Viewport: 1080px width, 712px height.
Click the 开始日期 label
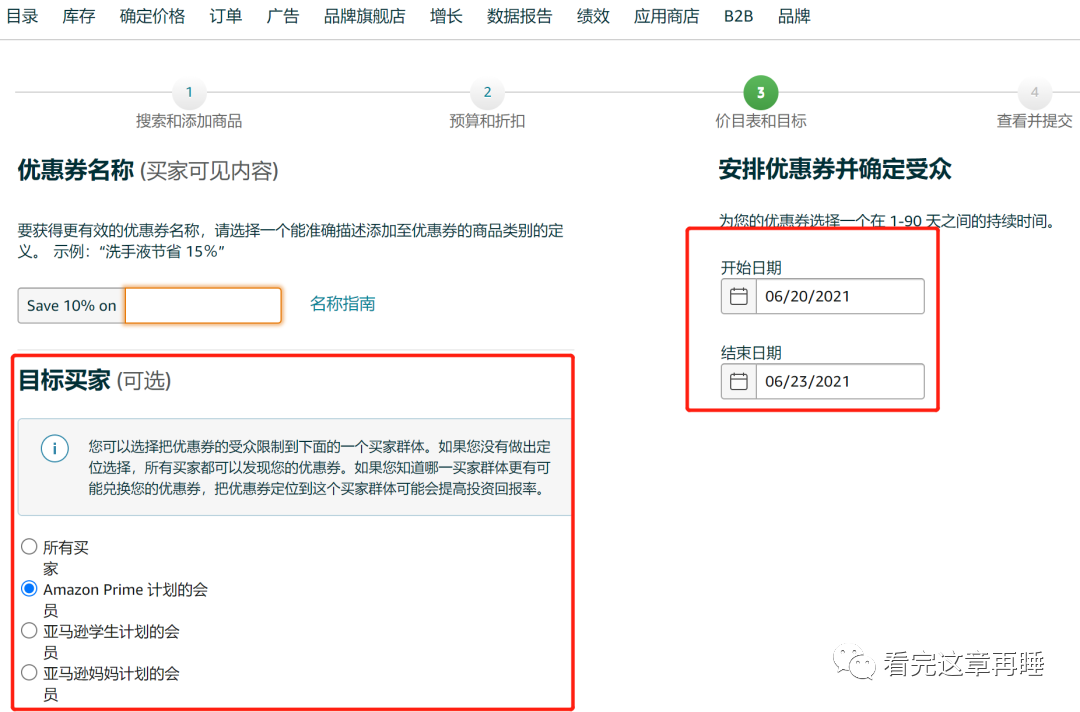[751, 268]
